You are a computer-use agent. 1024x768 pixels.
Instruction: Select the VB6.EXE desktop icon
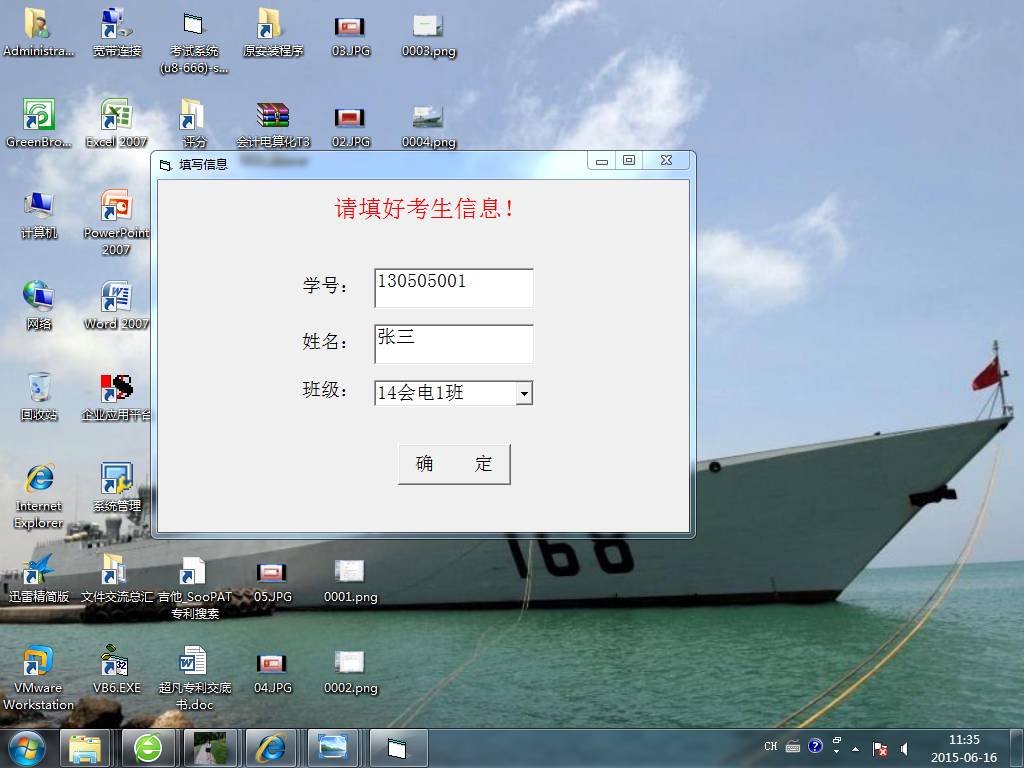pos(116,662)
